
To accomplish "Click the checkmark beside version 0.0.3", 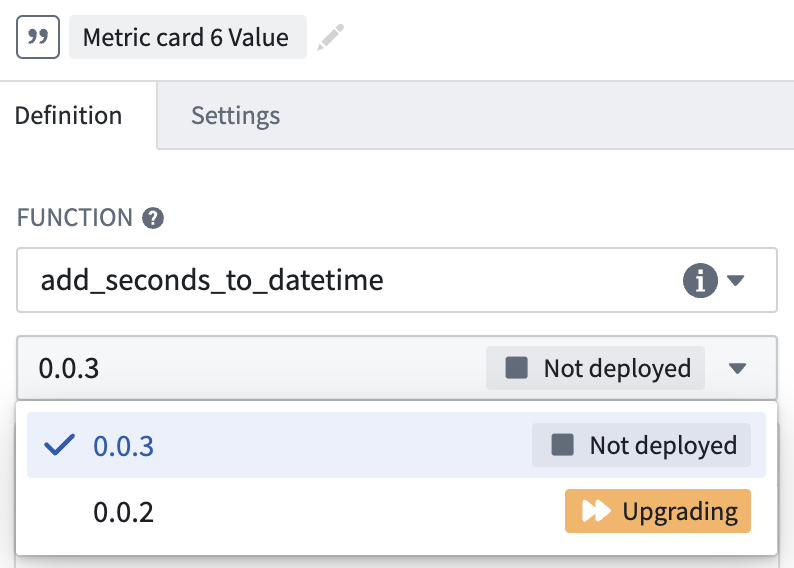I will tap(59, 445).
